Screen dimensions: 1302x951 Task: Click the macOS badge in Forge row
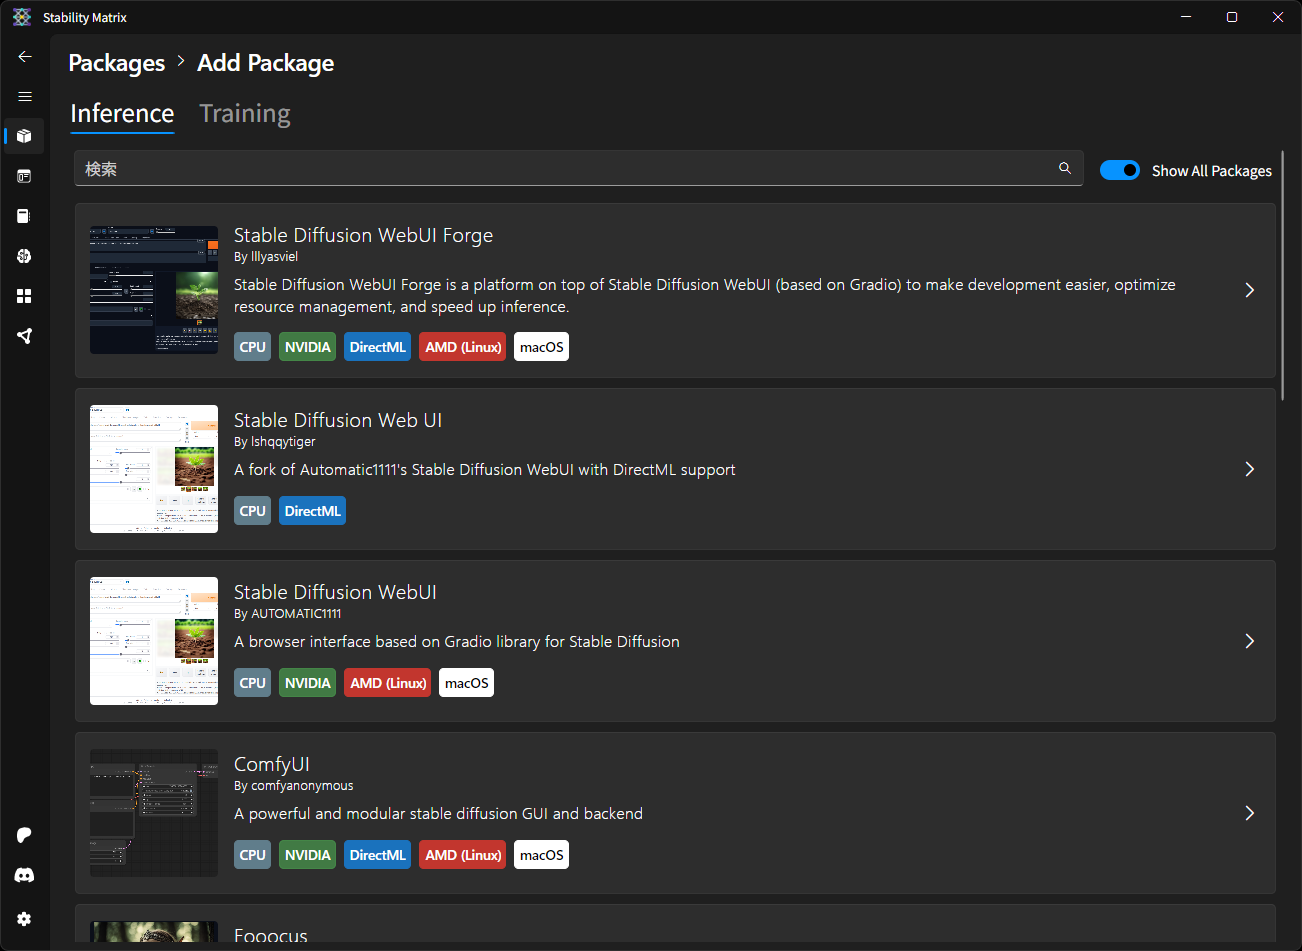click(541, 347)
